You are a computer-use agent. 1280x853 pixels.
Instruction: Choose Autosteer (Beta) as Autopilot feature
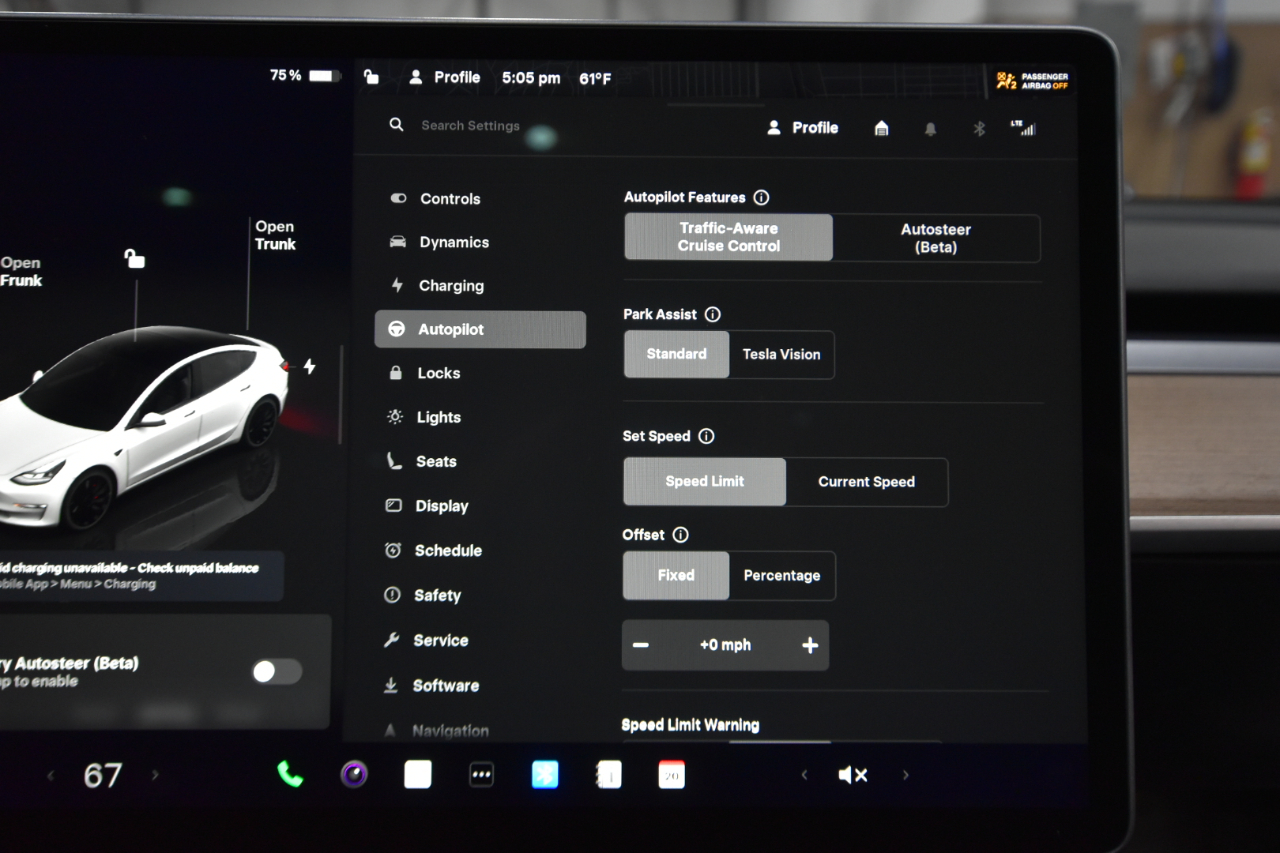[x=936, y=238]
